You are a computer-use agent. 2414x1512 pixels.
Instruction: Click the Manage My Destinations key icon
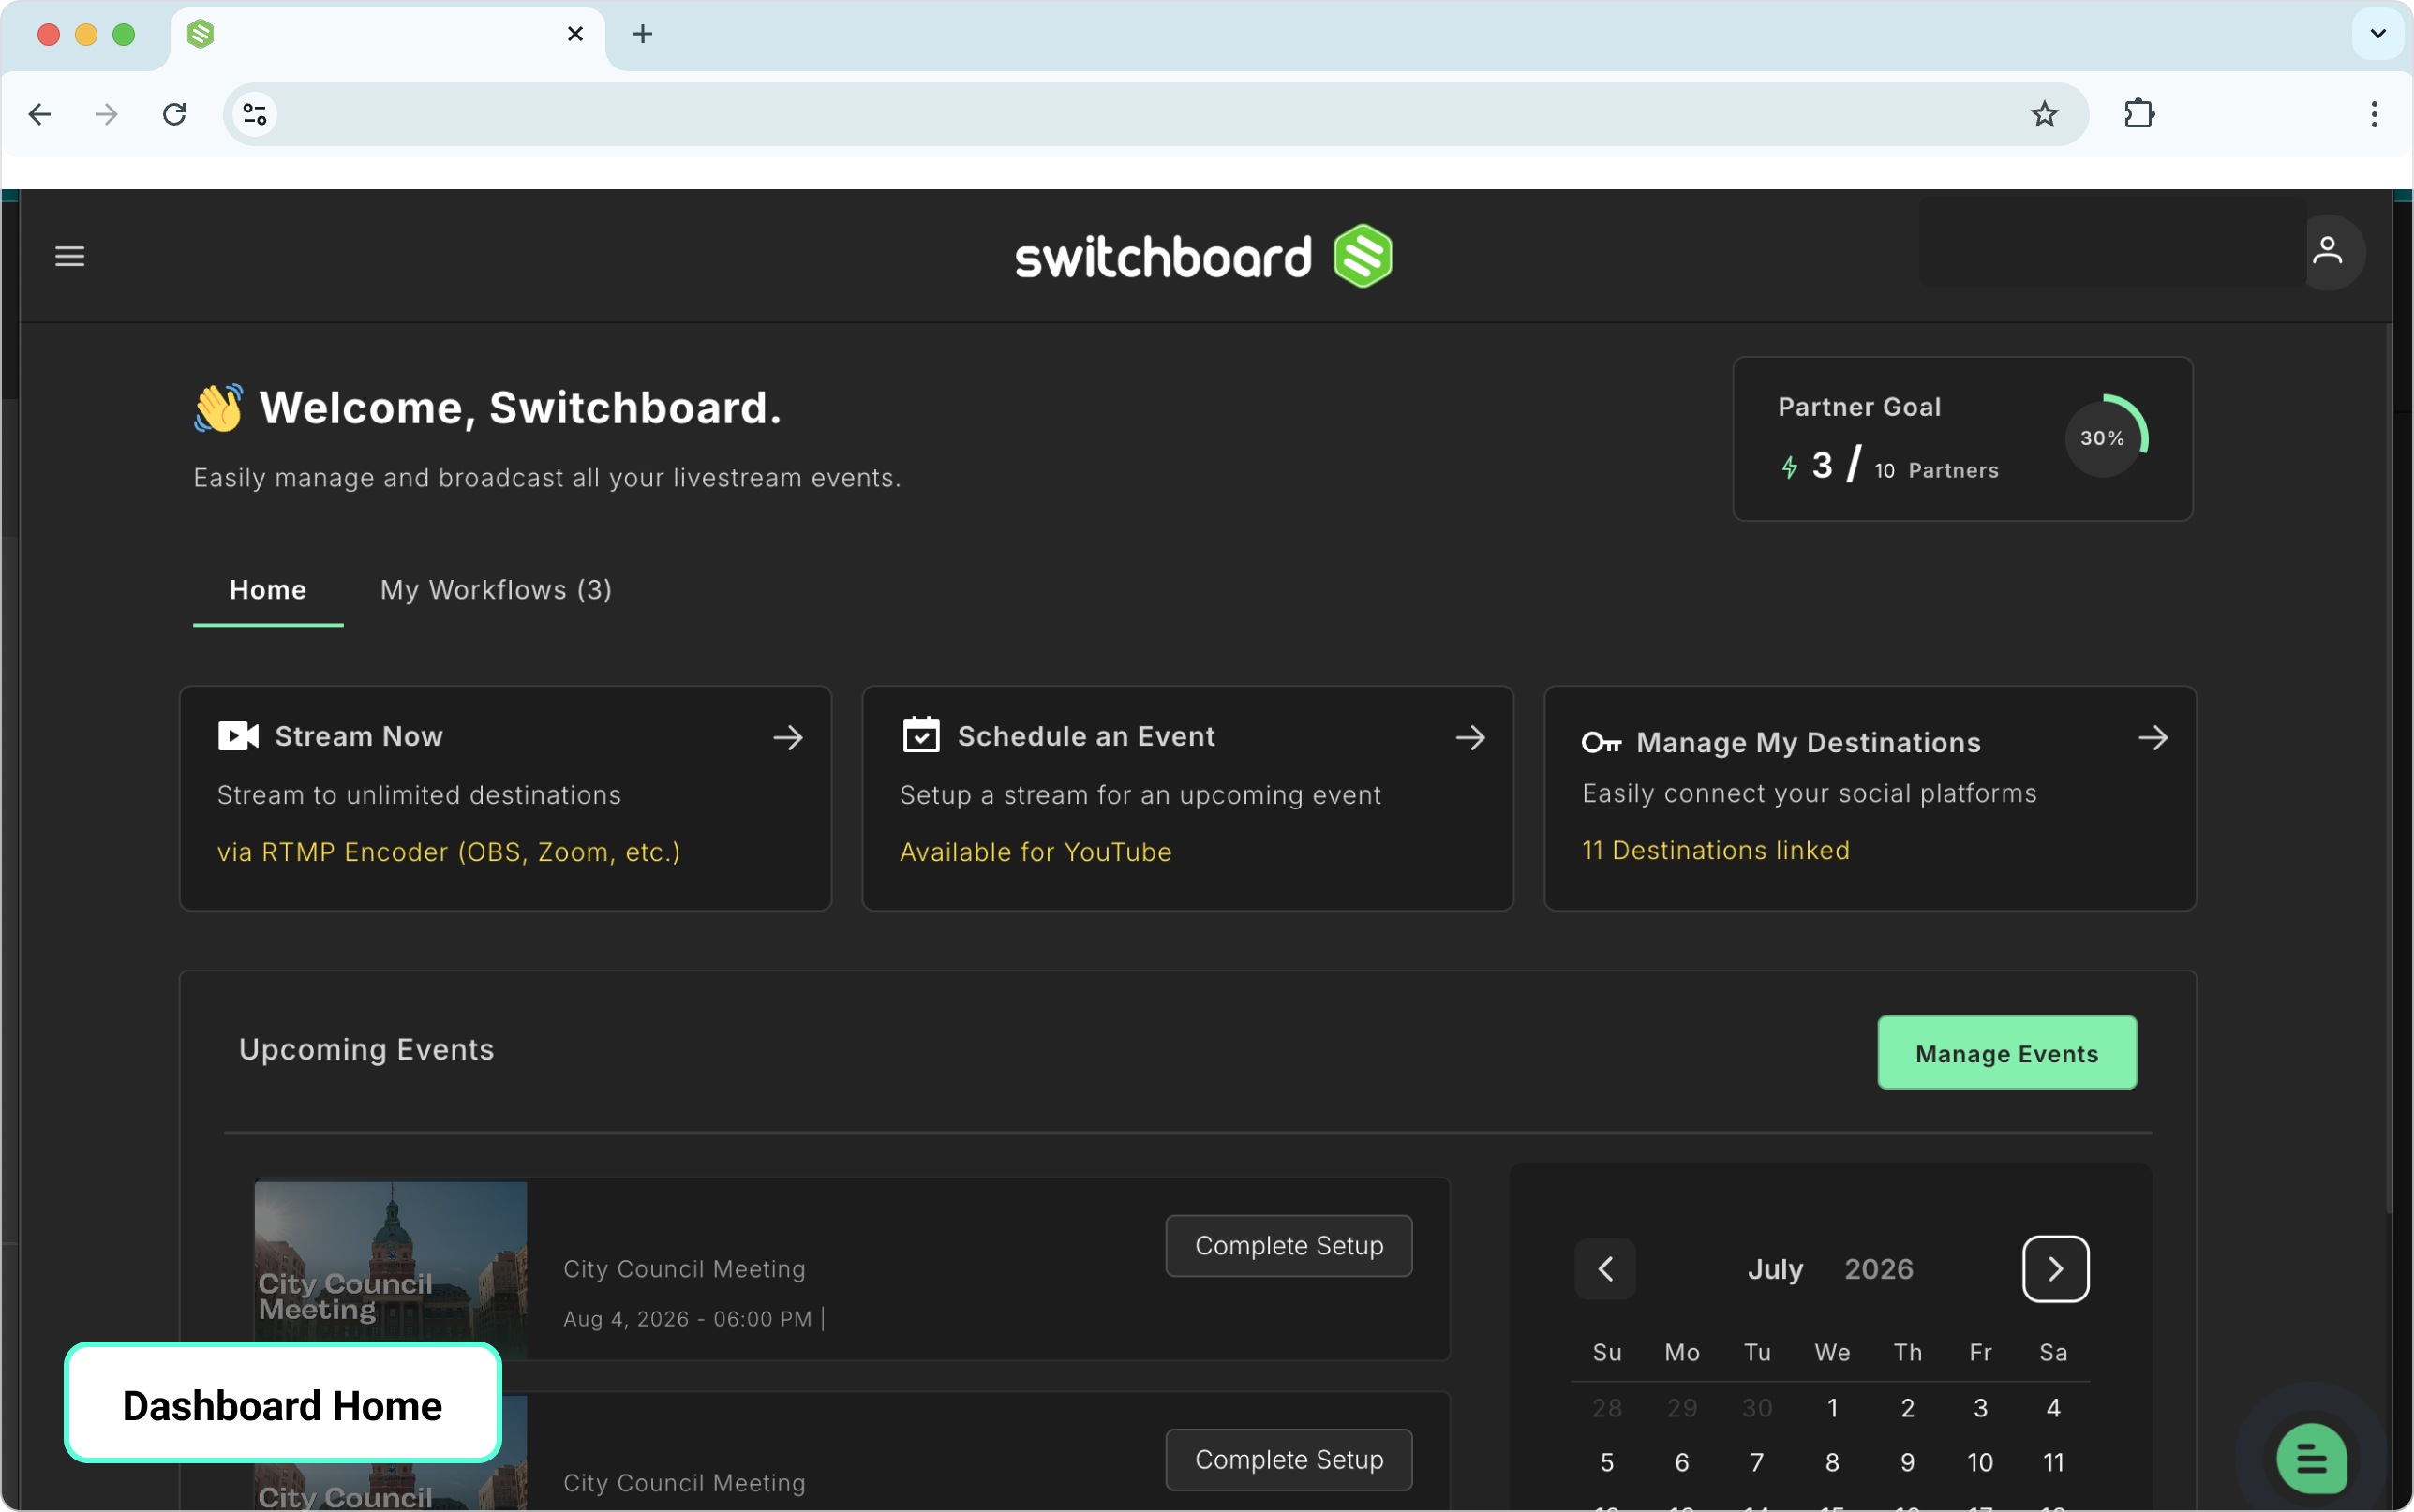pos(1602,742)
